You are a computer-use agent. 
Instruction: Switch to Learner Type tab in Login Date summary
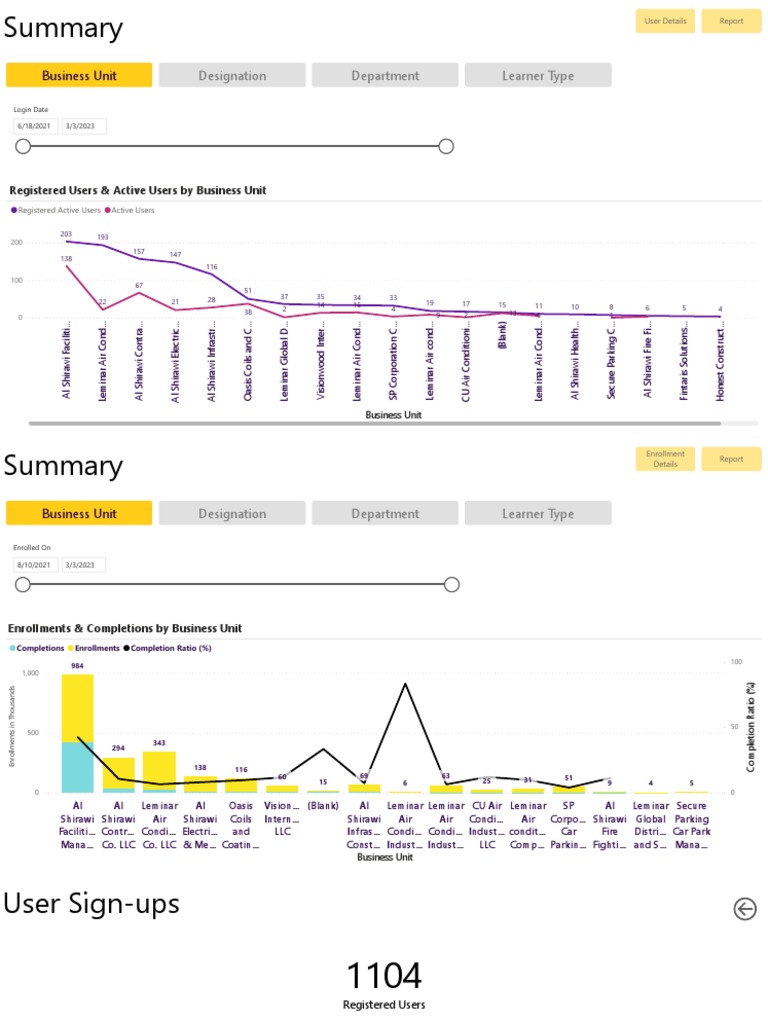537,75
